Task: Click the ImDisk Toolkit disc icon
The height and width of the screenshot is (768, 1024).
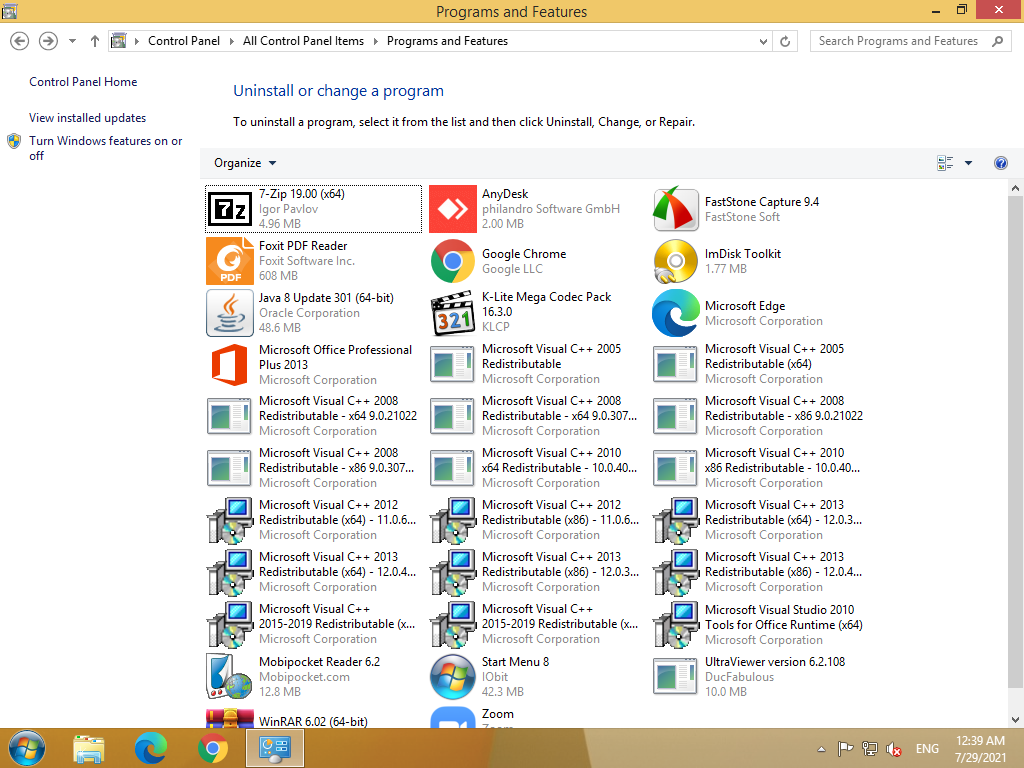Action: click(676, 261)
